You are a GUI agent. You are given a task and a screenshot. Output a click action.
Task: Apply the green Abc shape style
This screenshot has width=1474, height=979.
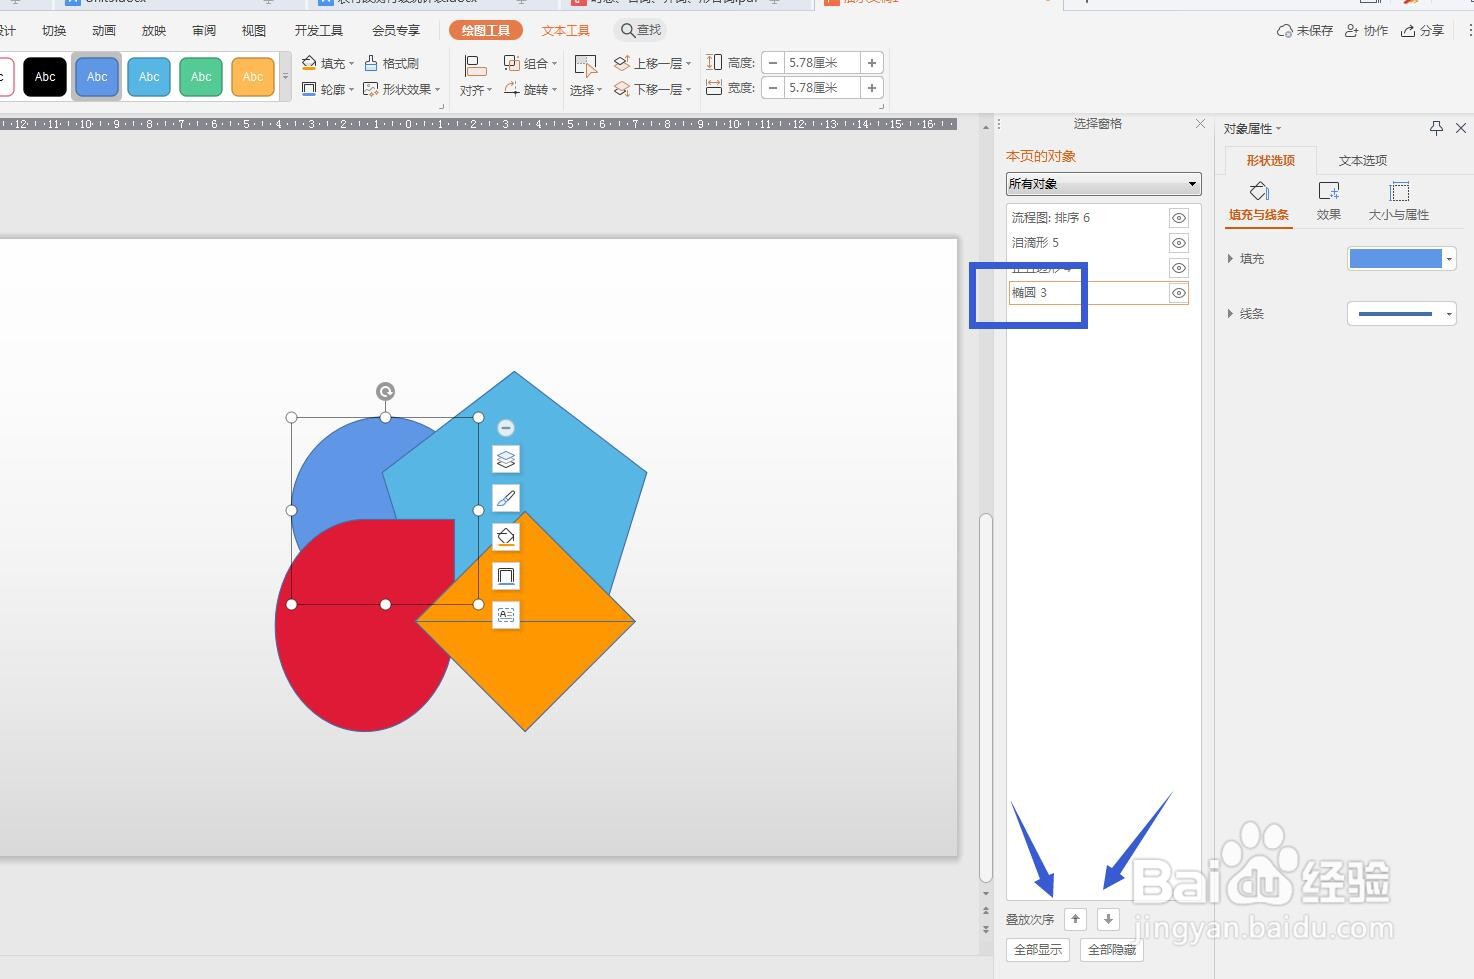coord(201,77)
